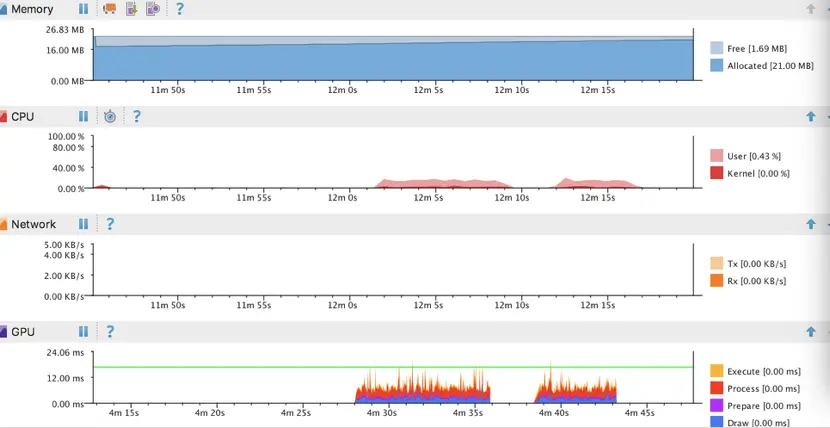Move the Network panel up
Screen dimensions: 830x428
click(810, 224)
